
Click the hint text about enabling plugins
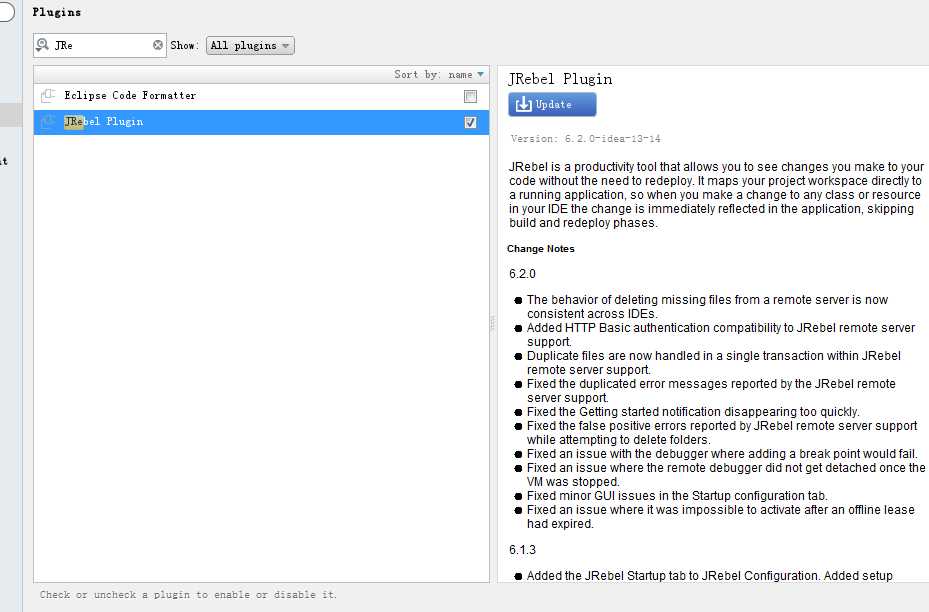point(188,594)
